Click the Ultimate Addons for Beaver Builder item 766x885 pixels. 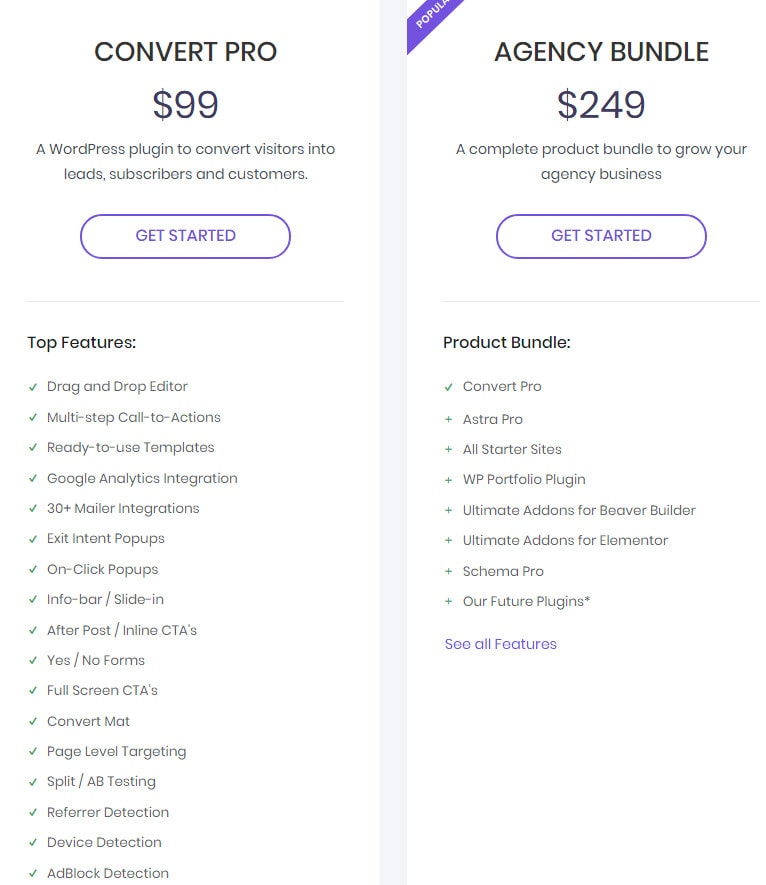579,510
